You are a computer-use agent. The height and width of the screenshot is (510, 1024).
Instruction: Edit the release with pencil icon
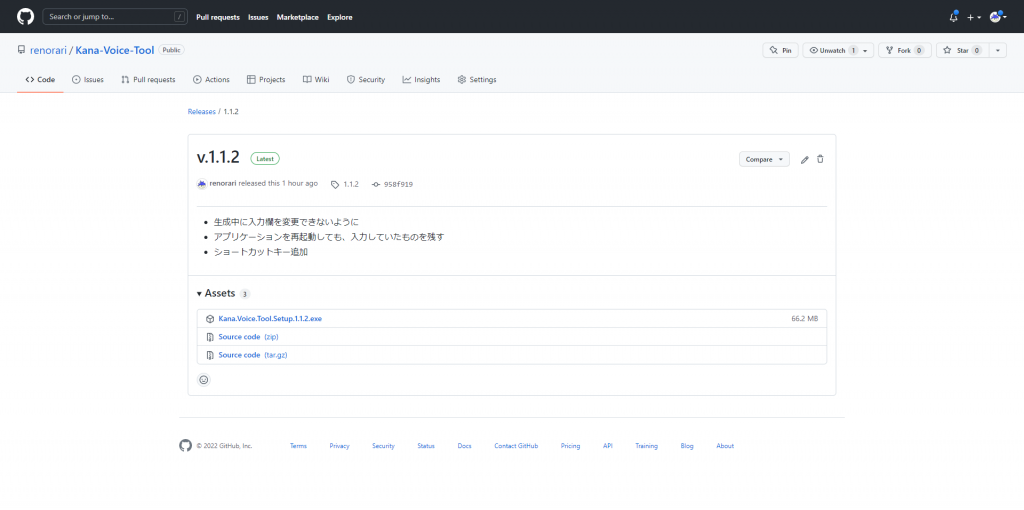tap(805, 159)
